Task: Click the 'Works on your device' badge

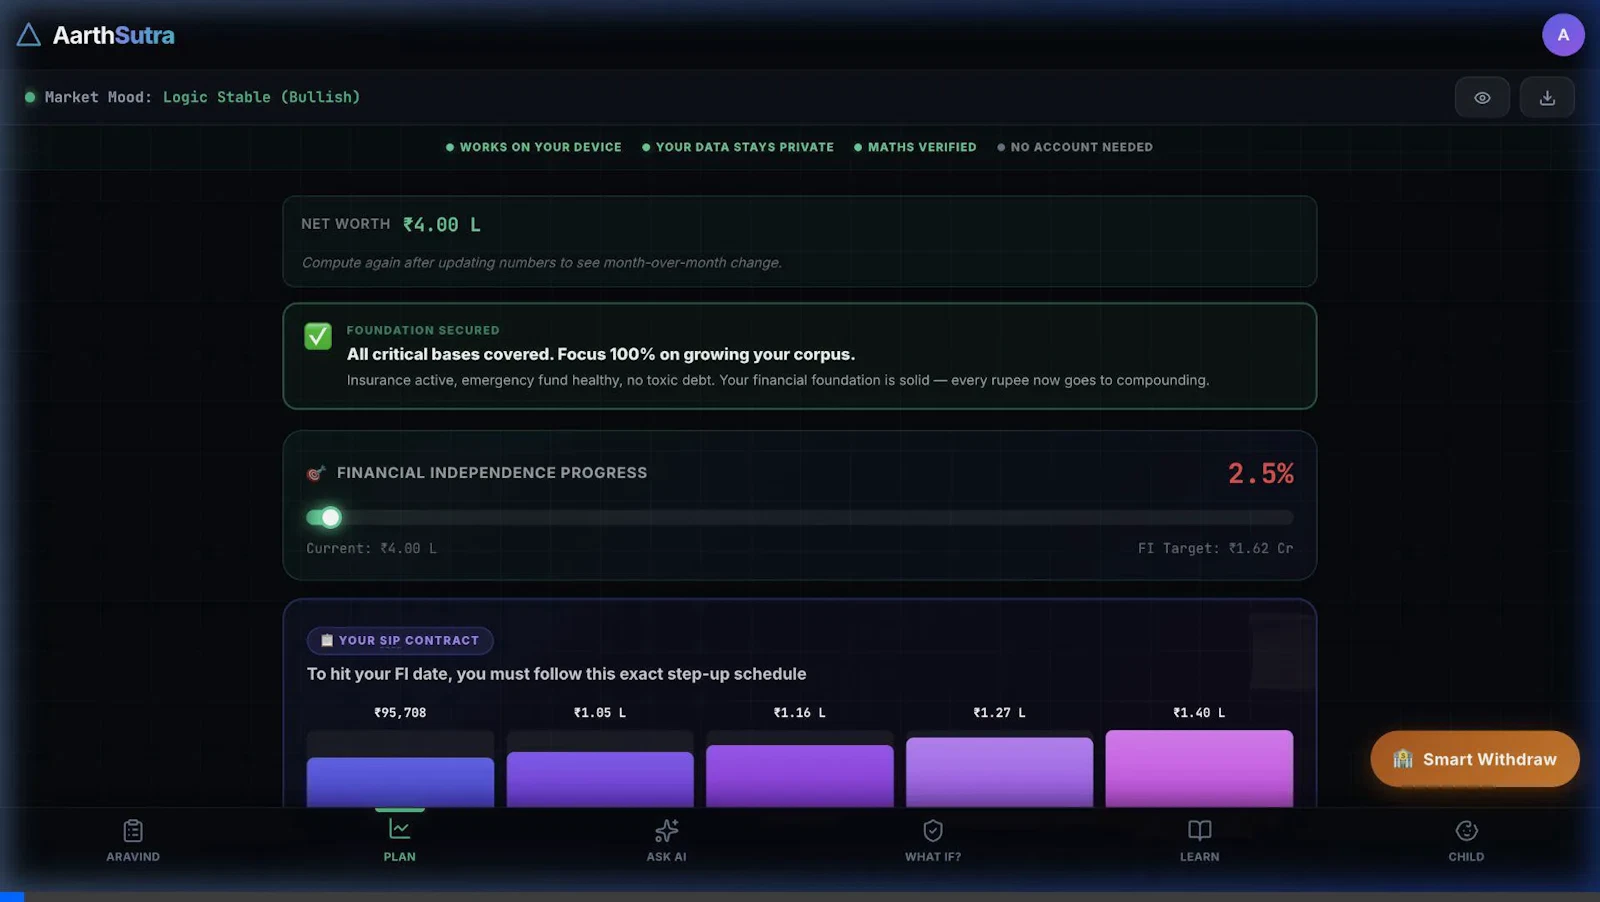Action: 533,147
